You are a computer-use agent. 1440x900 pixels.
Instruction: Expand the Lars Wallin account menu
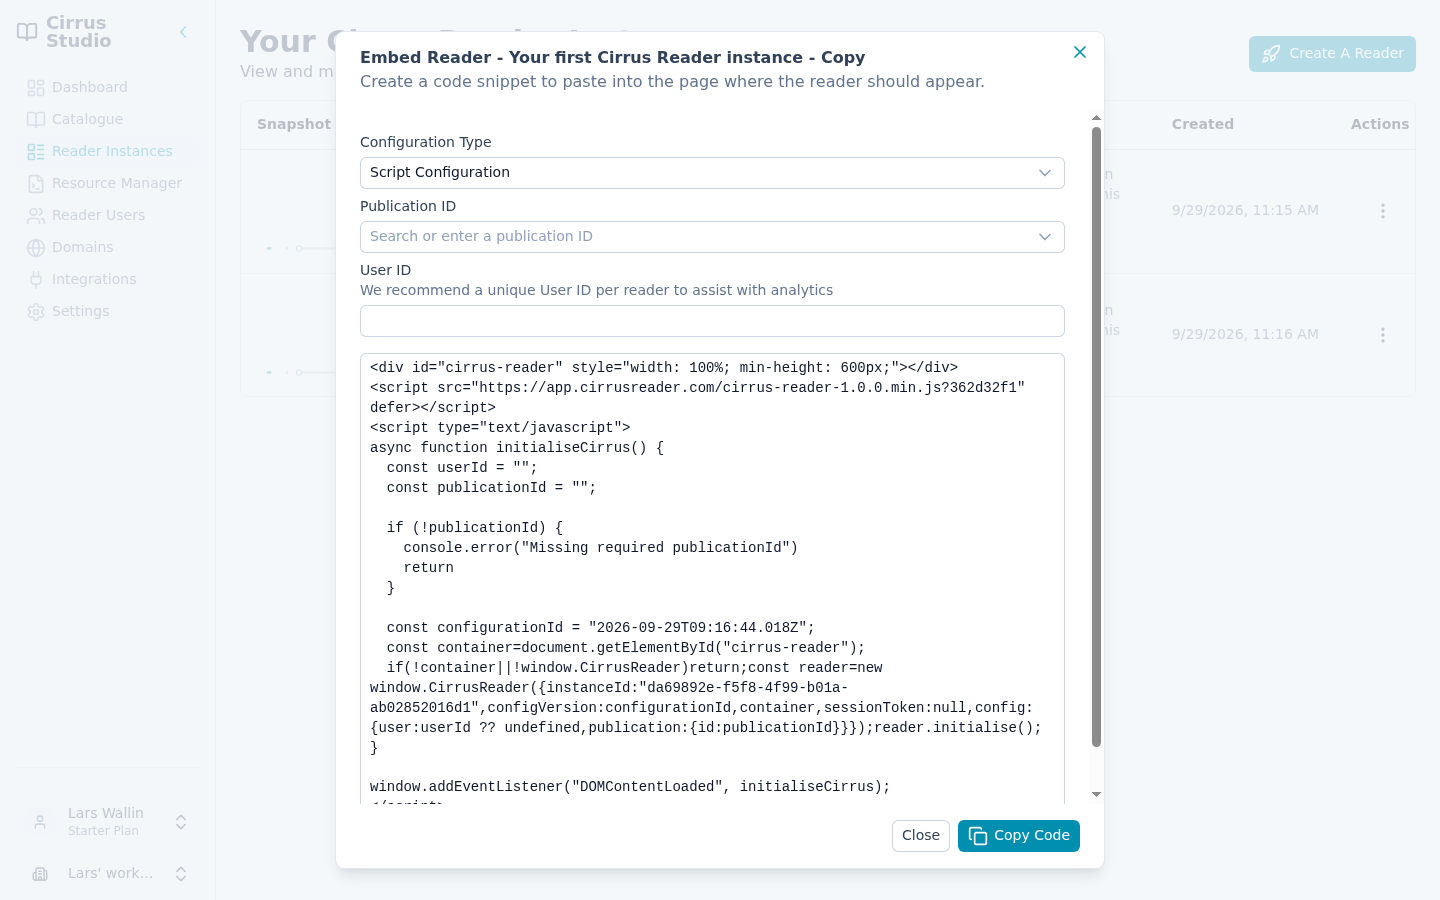181,822
